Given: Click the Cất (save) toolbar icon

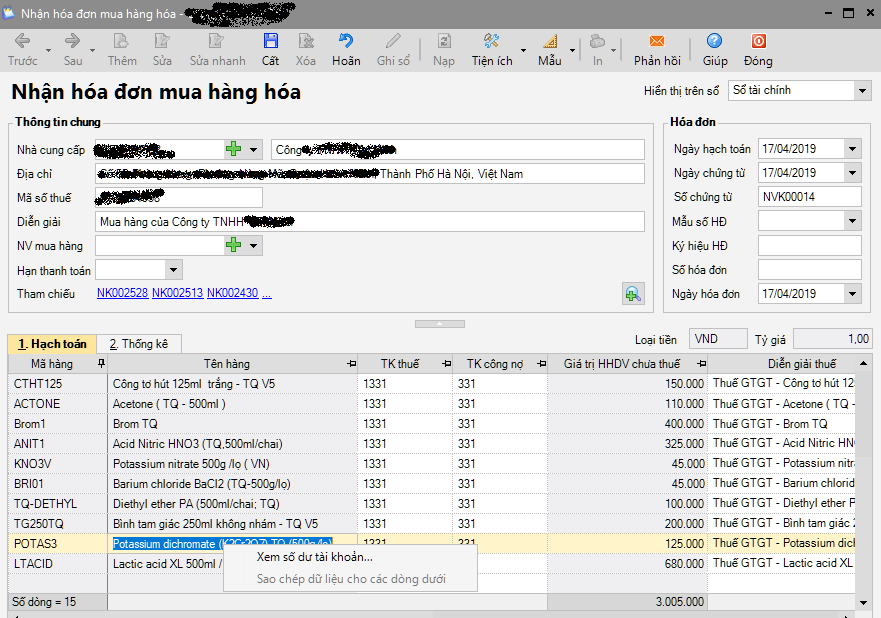Looking at the screenshot, I should (270, 42).
